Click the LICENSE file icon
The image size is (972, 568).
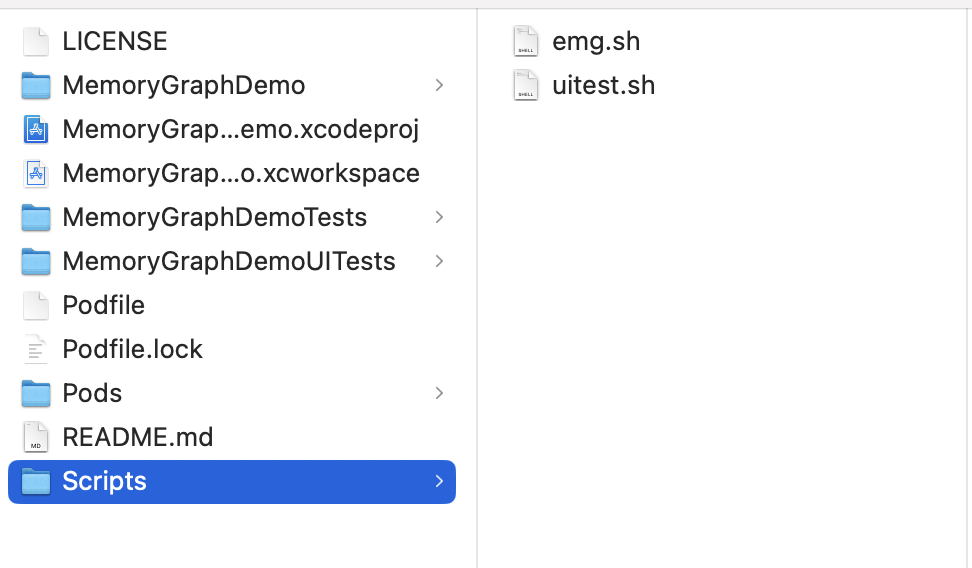(36, 41)
